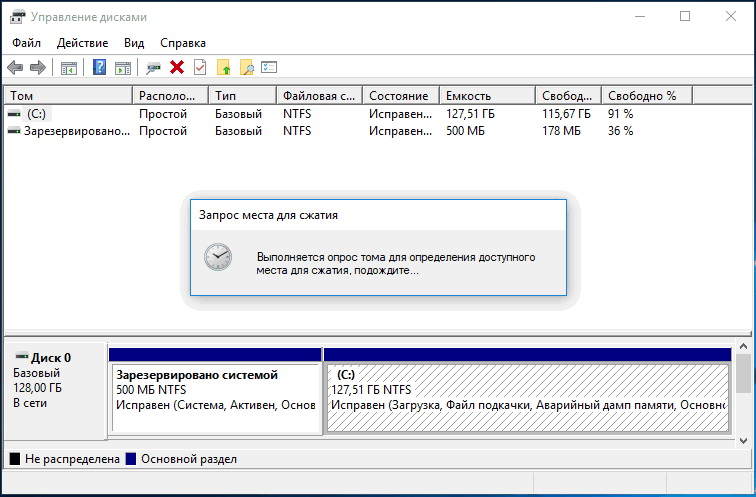
Task: Click the yellow sheet magnifier icon
Action: coord(246,67)
